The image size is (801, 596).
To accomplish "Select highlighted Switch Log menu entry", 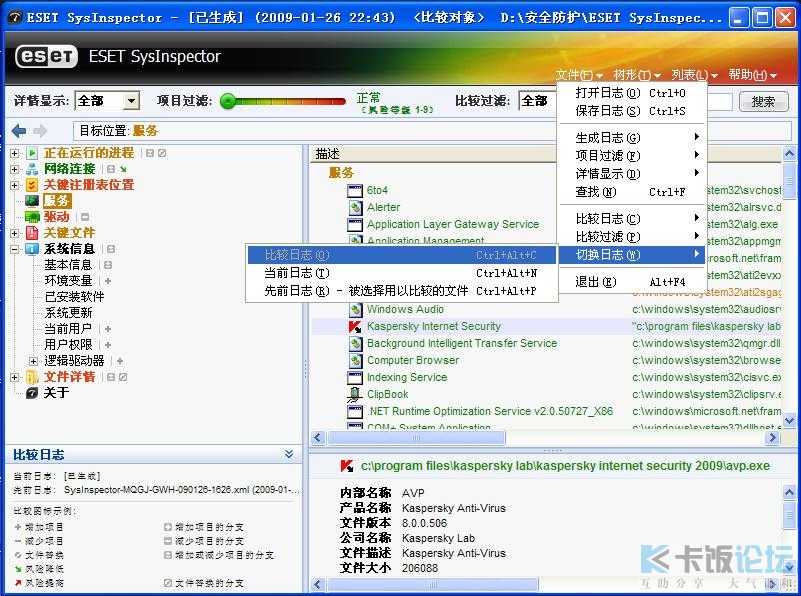I will [631, 254].
